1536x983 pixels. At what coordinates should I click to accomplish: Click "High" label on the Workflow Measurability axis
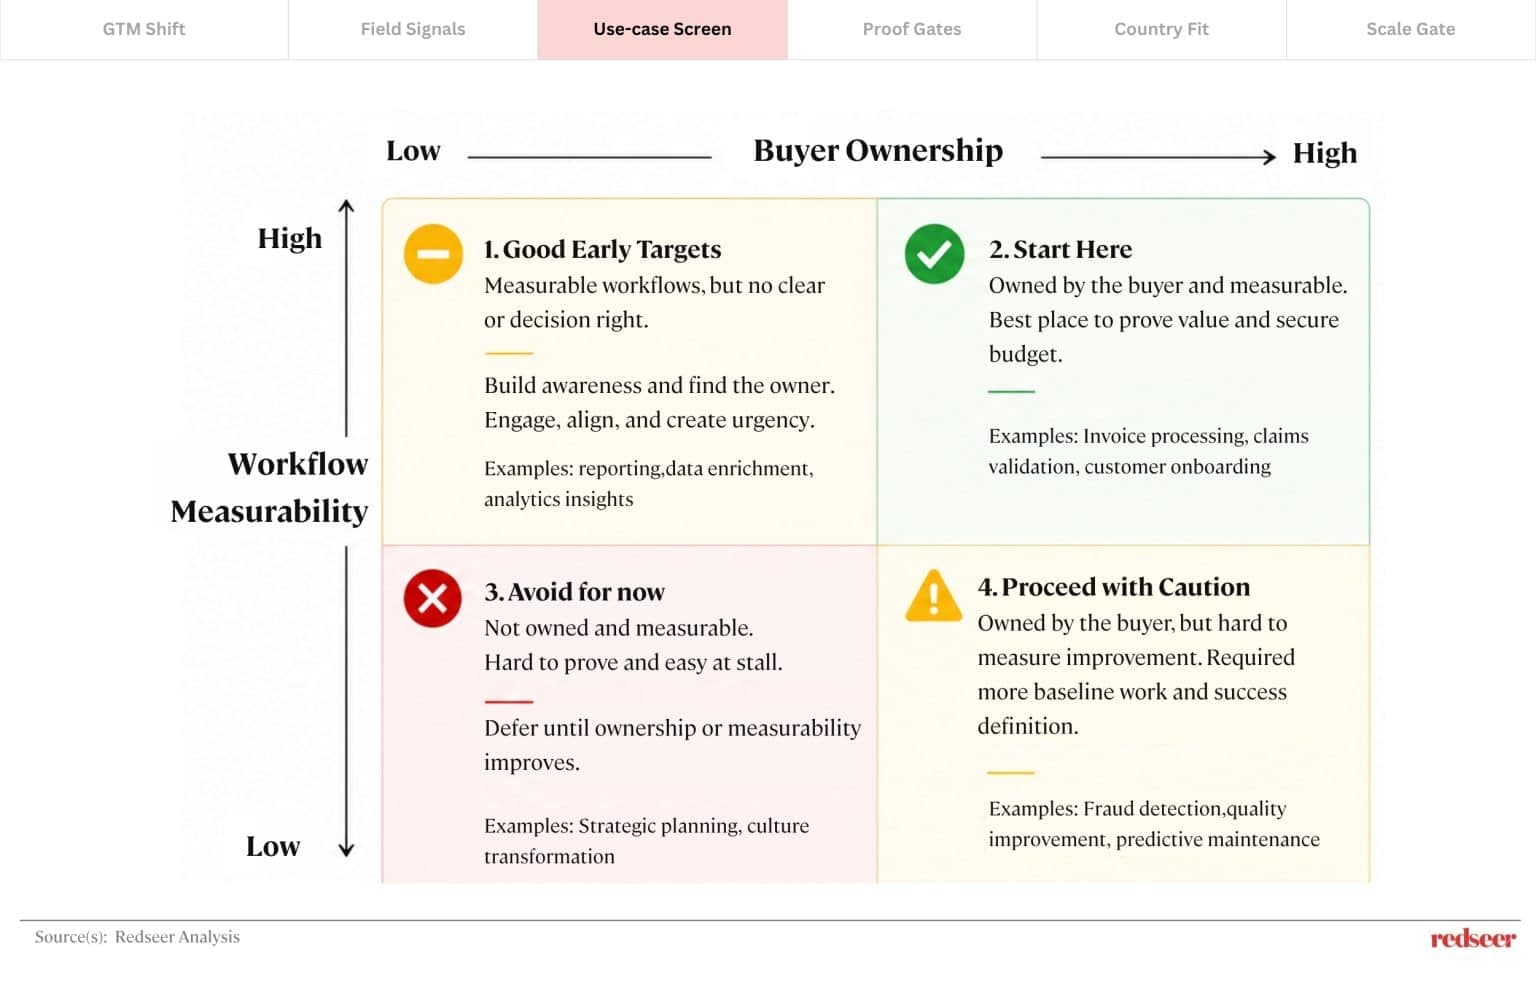(290, 238)
